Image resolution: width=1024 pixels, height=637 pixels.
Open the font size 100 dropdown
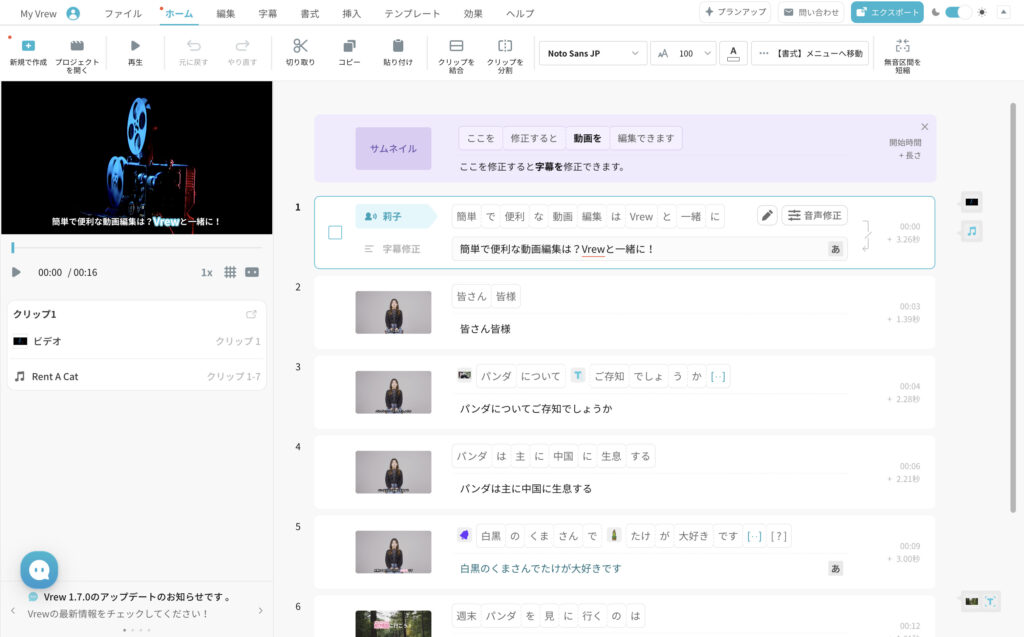pyautogui.click(x=684, y=54)
